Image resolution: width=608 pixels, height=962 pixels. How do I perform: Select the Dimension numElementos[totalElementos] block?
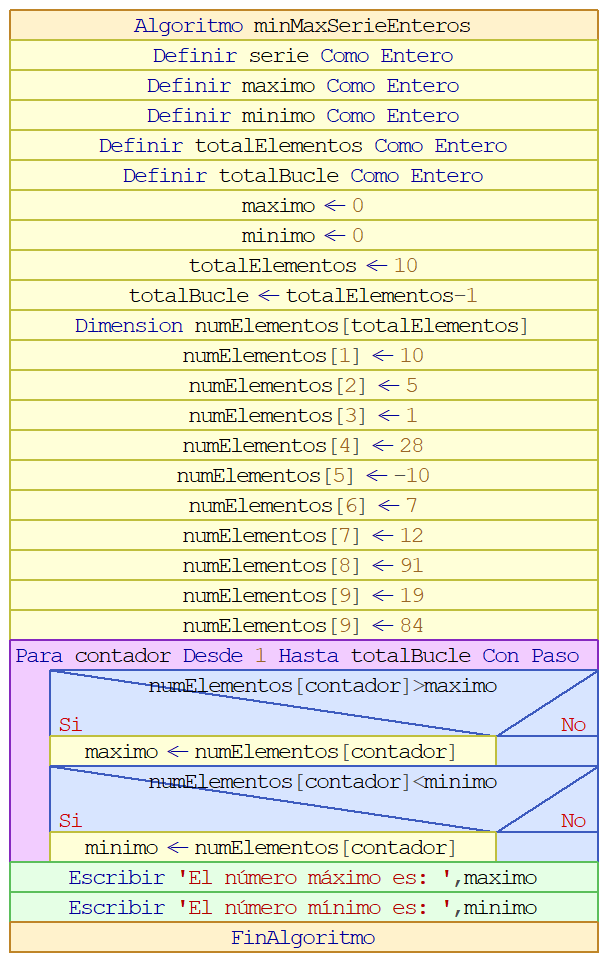point(304,326)
